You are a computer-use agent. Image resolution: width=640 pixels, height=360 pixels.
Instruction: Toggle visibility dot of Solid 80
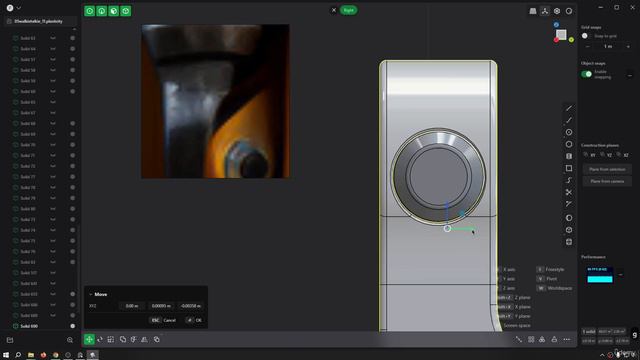(73, 209)
